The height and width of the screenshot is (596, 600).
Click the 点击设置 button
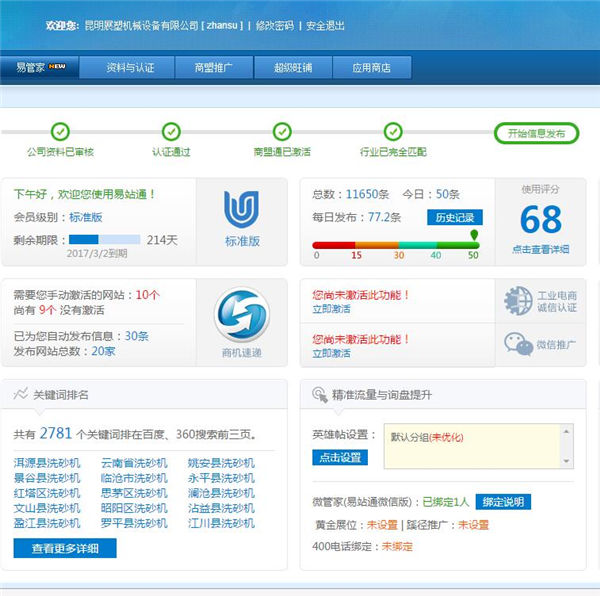point(340,457)
